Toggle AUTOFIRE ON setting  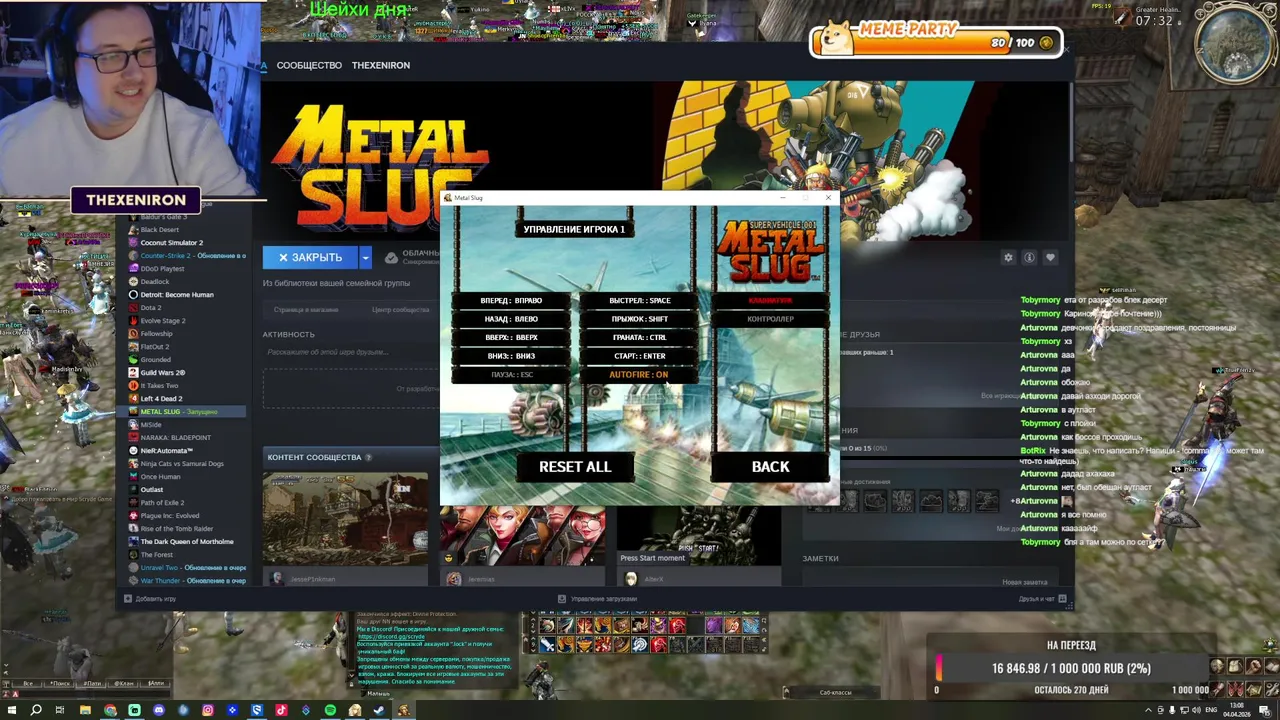tap(638, 375)
